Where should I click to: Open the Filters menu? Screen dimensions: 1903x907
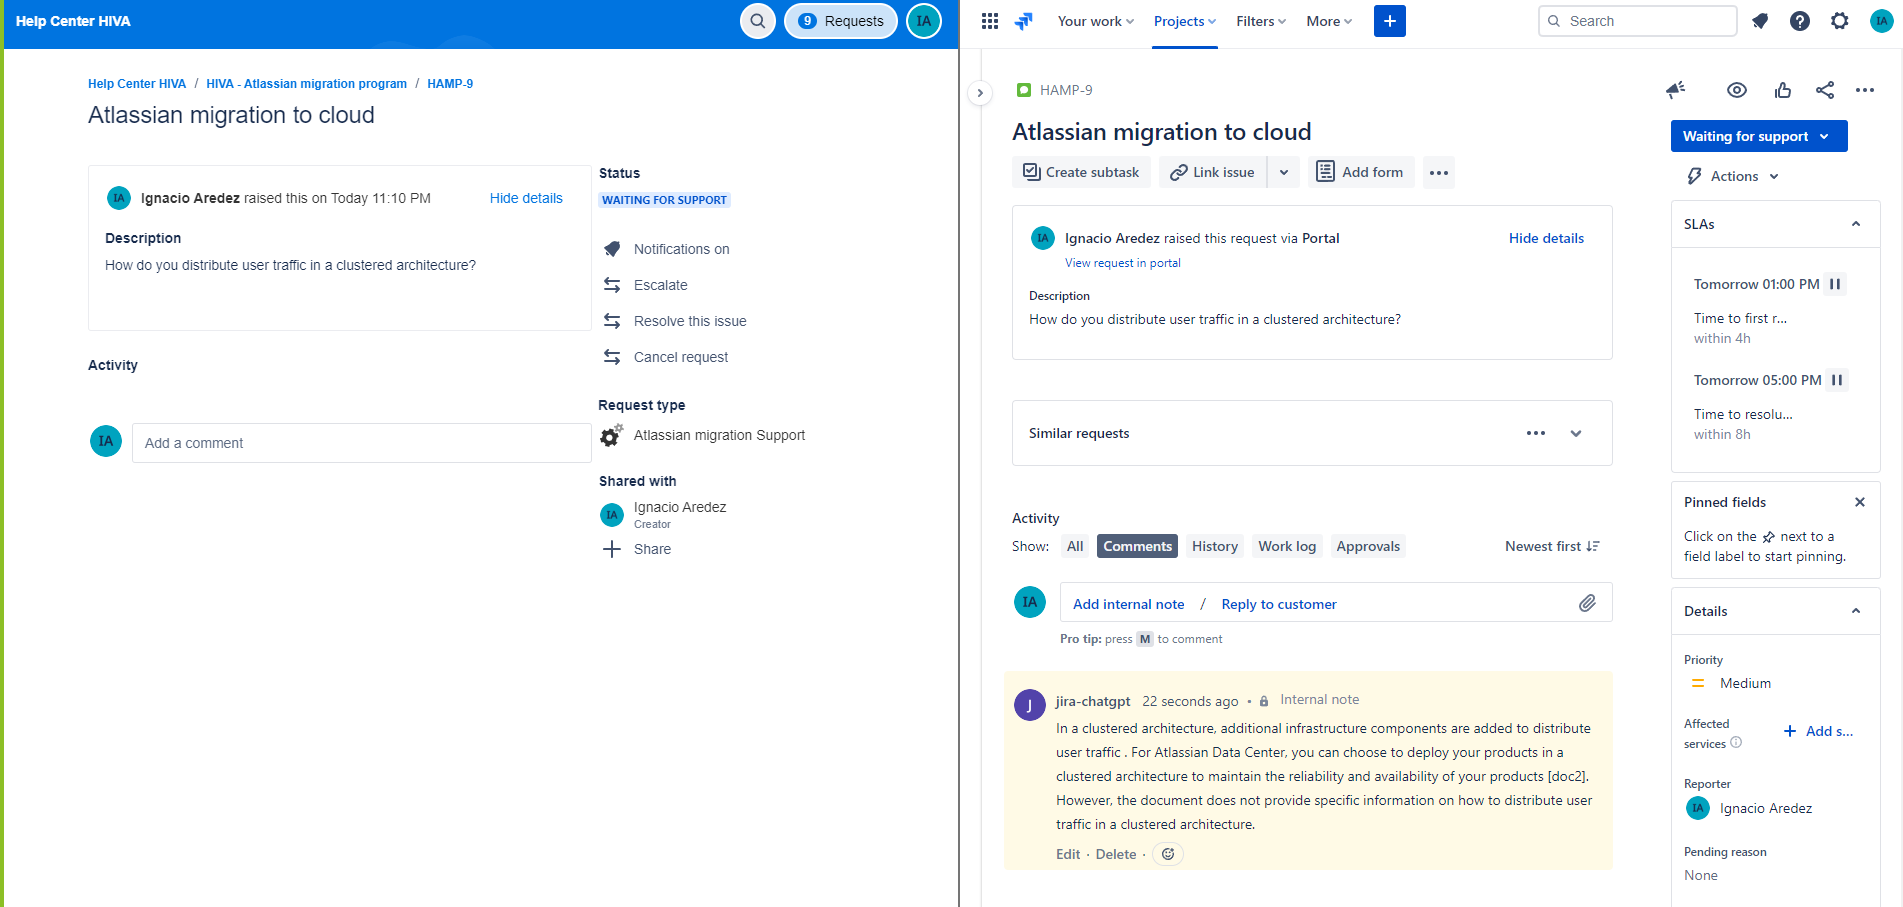coord(1261,21)
